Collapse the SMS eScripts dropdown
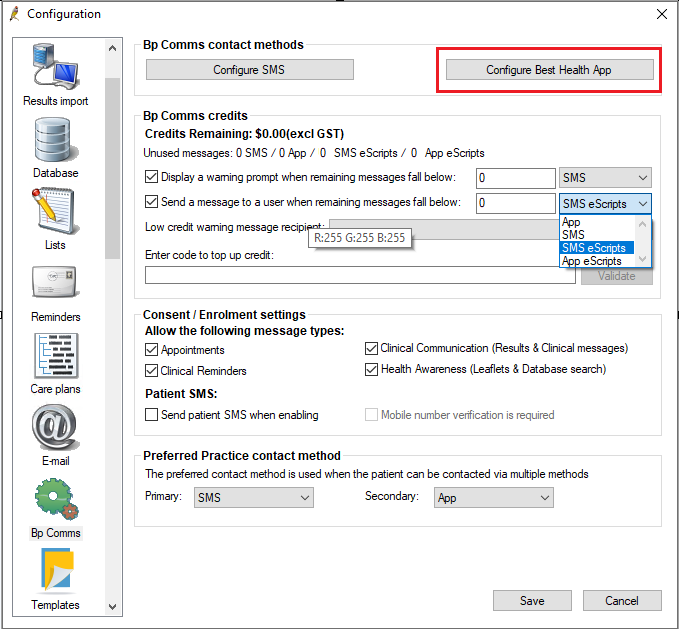This screenshot has height=629, width=679. tap(605, 203)
